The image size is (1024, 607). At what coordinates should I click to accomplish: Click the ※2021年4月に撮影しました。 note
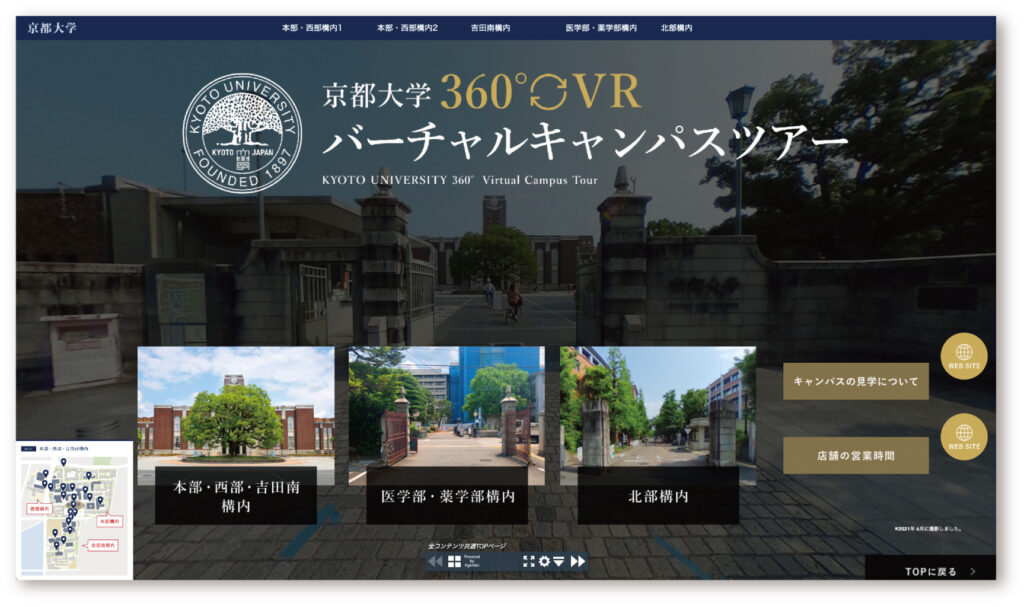pos(928,529)
